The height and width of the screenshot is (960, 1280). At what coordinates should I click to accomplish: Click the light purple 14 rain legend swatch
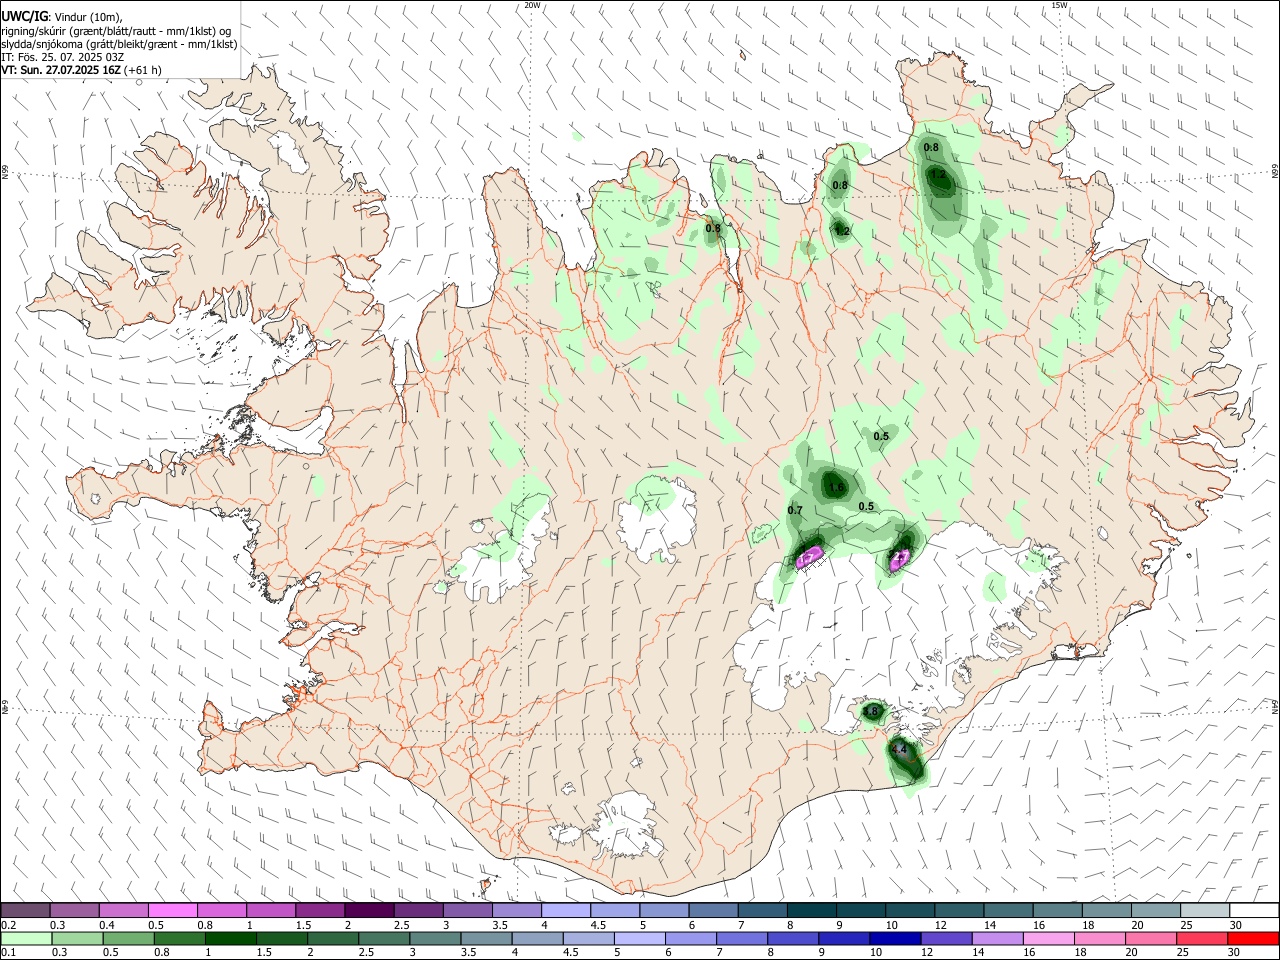(997, 938)
